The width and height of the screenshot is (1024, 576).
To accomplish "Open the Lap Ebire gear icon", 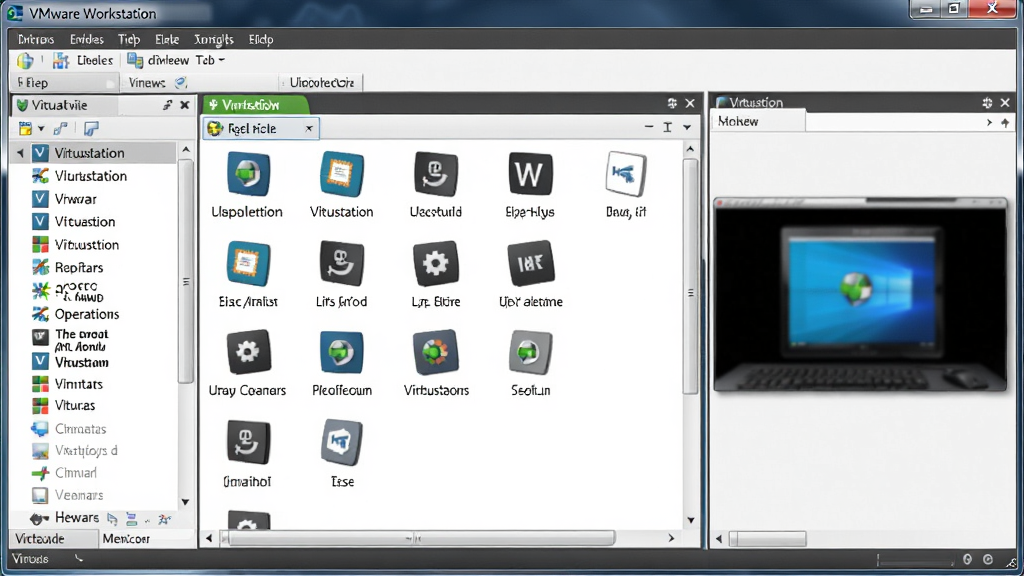I will point(436,264).
